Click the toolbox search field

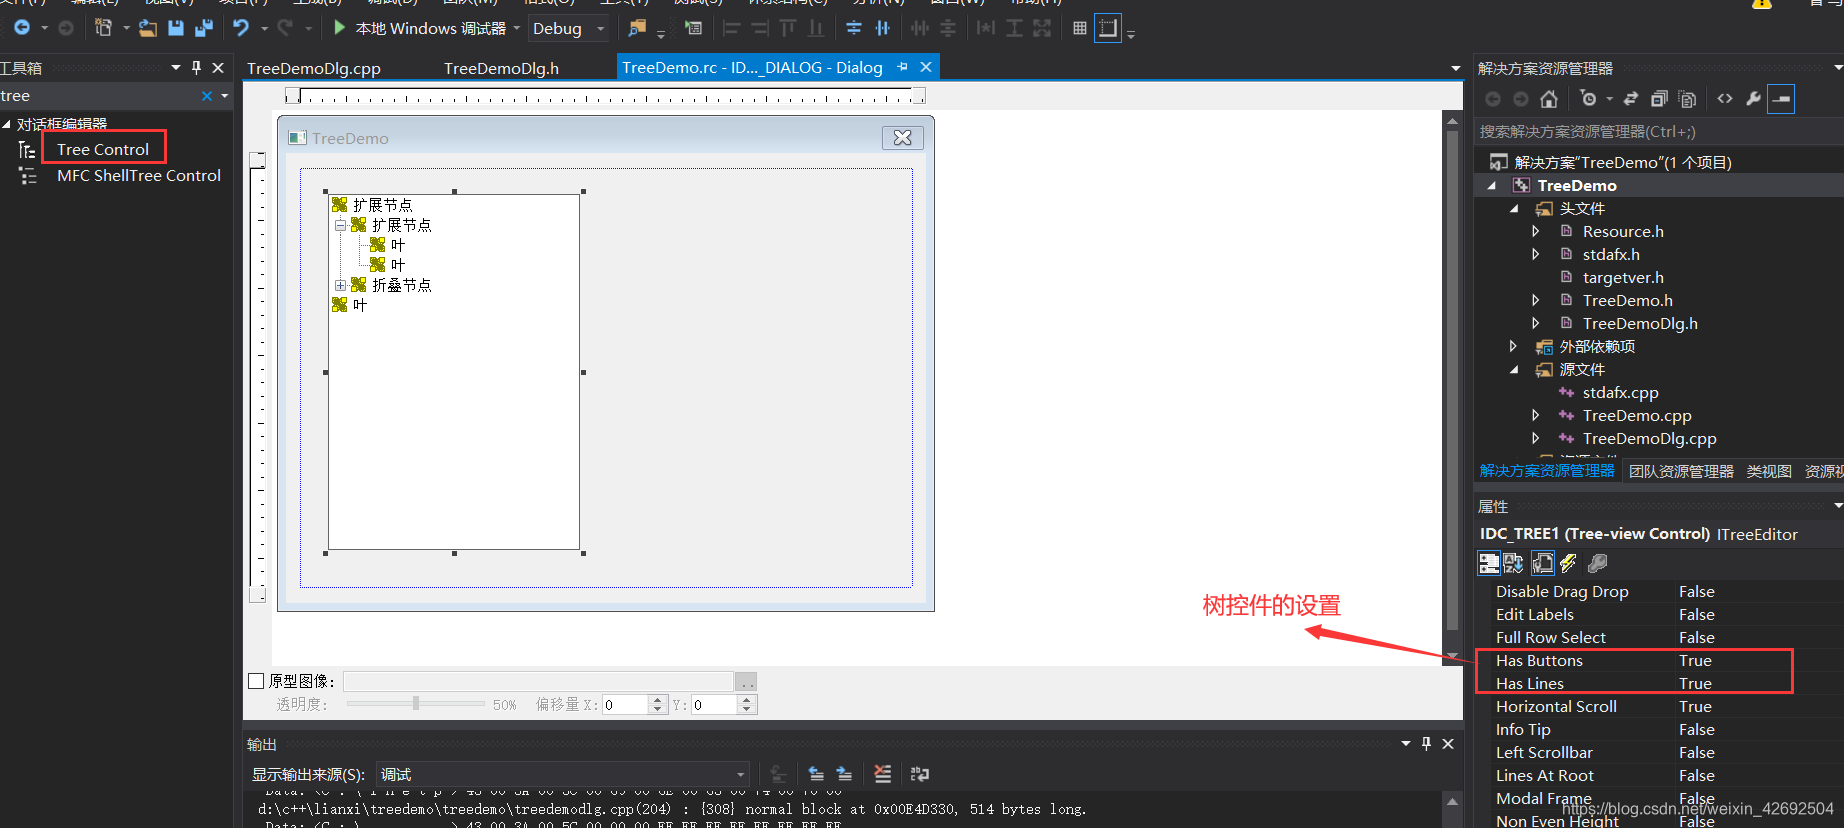click(x=98, y=96)
